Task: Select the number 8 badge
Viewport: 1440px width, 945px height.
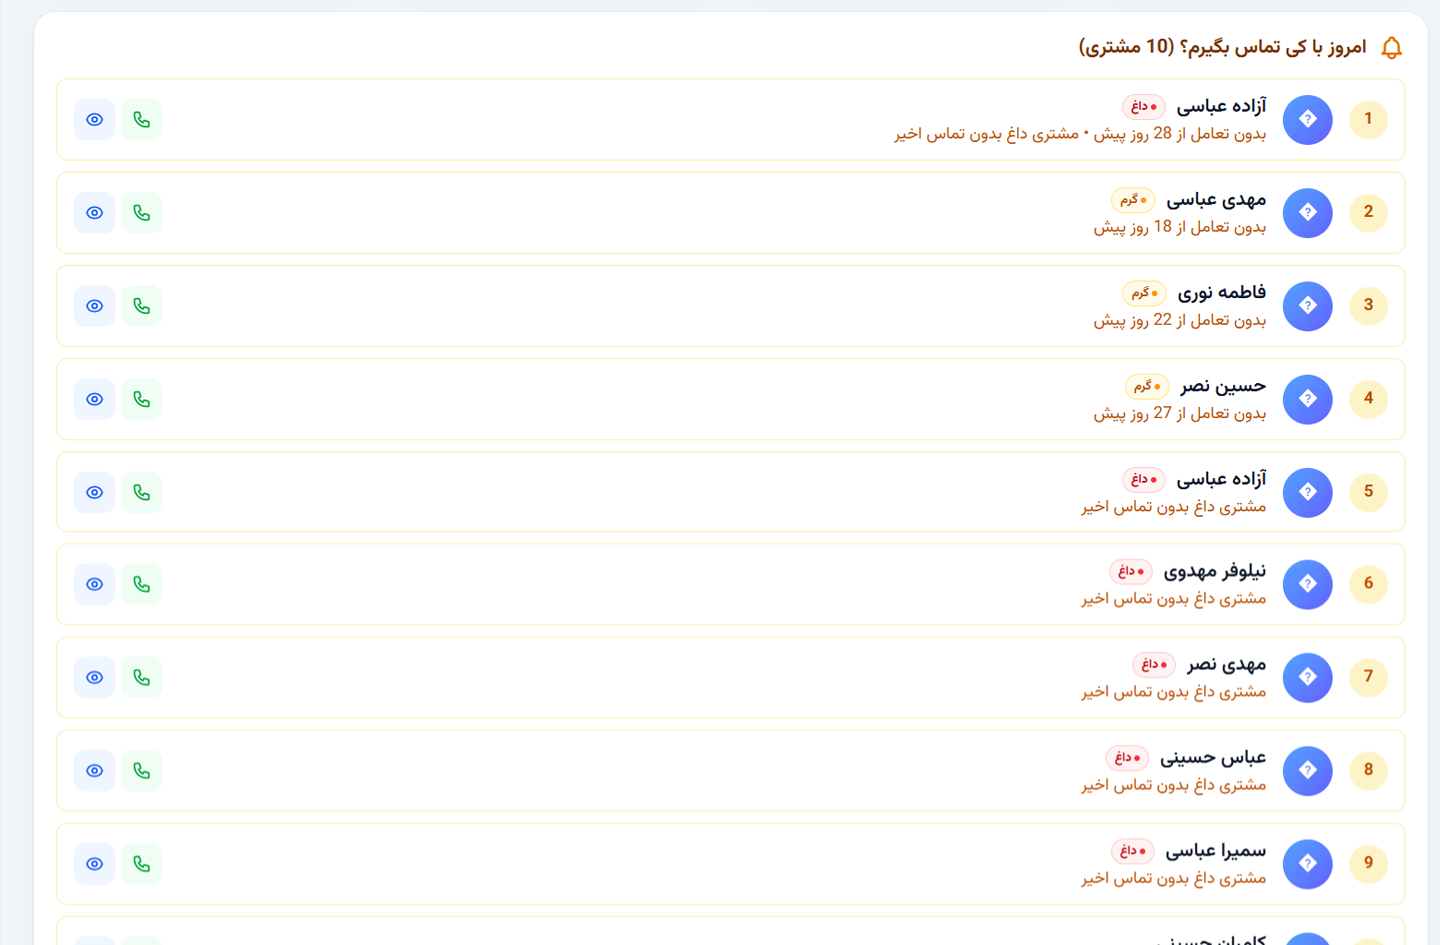Action: pyautogui.click(x=1368, y=770)
